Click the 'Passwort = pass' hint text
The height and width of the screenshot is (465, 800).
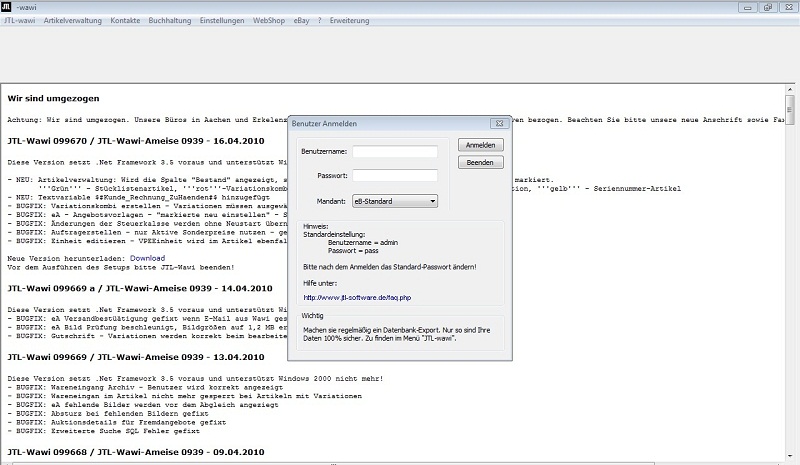click(x=353, y=251)
